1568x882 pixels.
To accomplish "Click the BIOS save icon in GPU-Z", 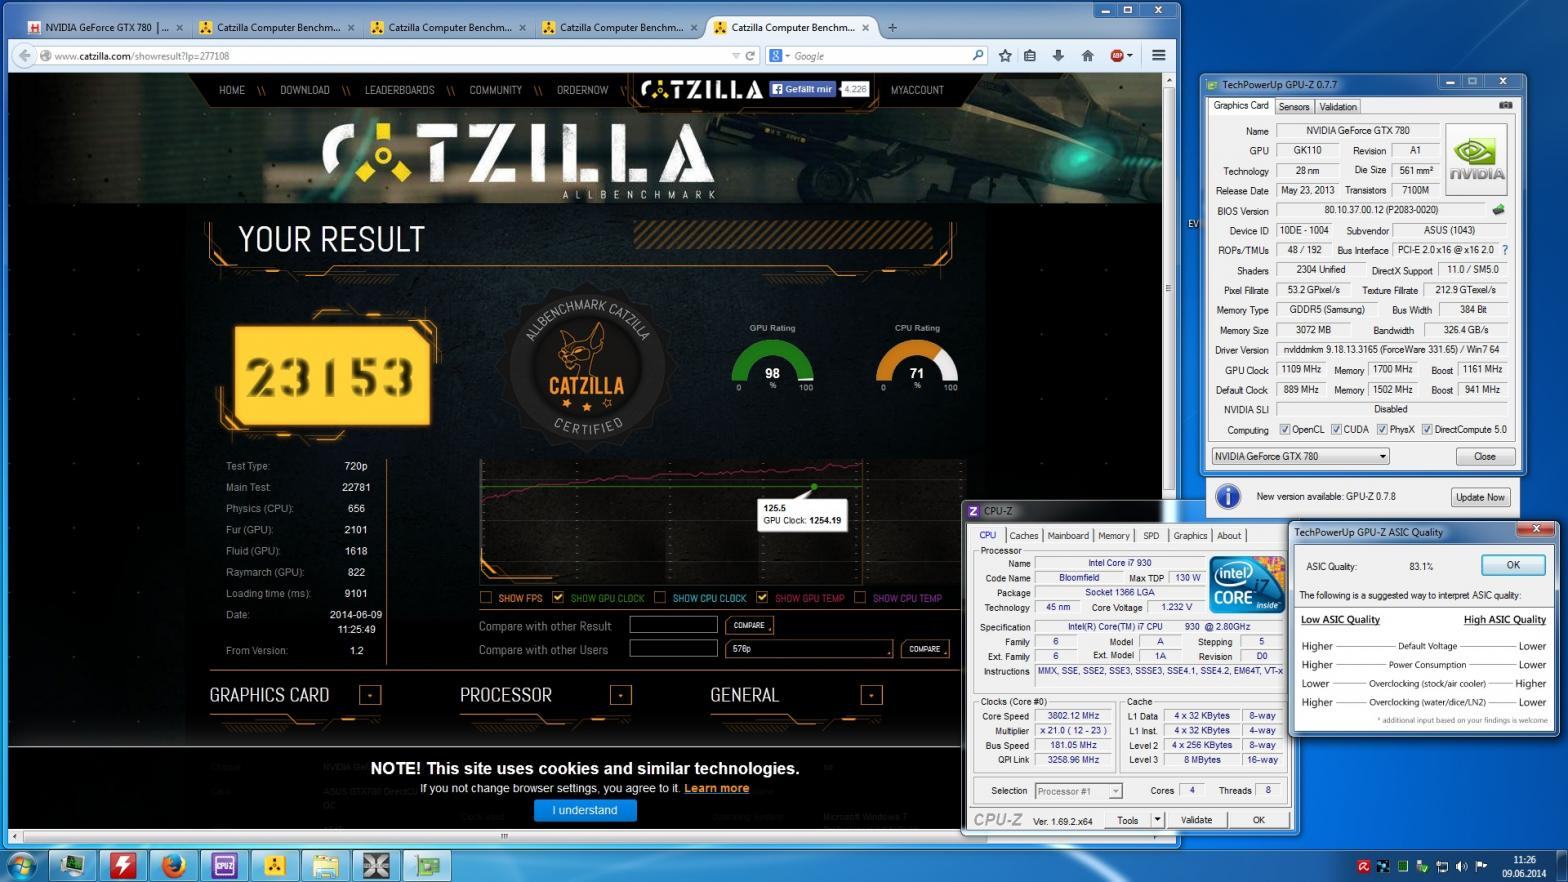I will pos(1498,210).
